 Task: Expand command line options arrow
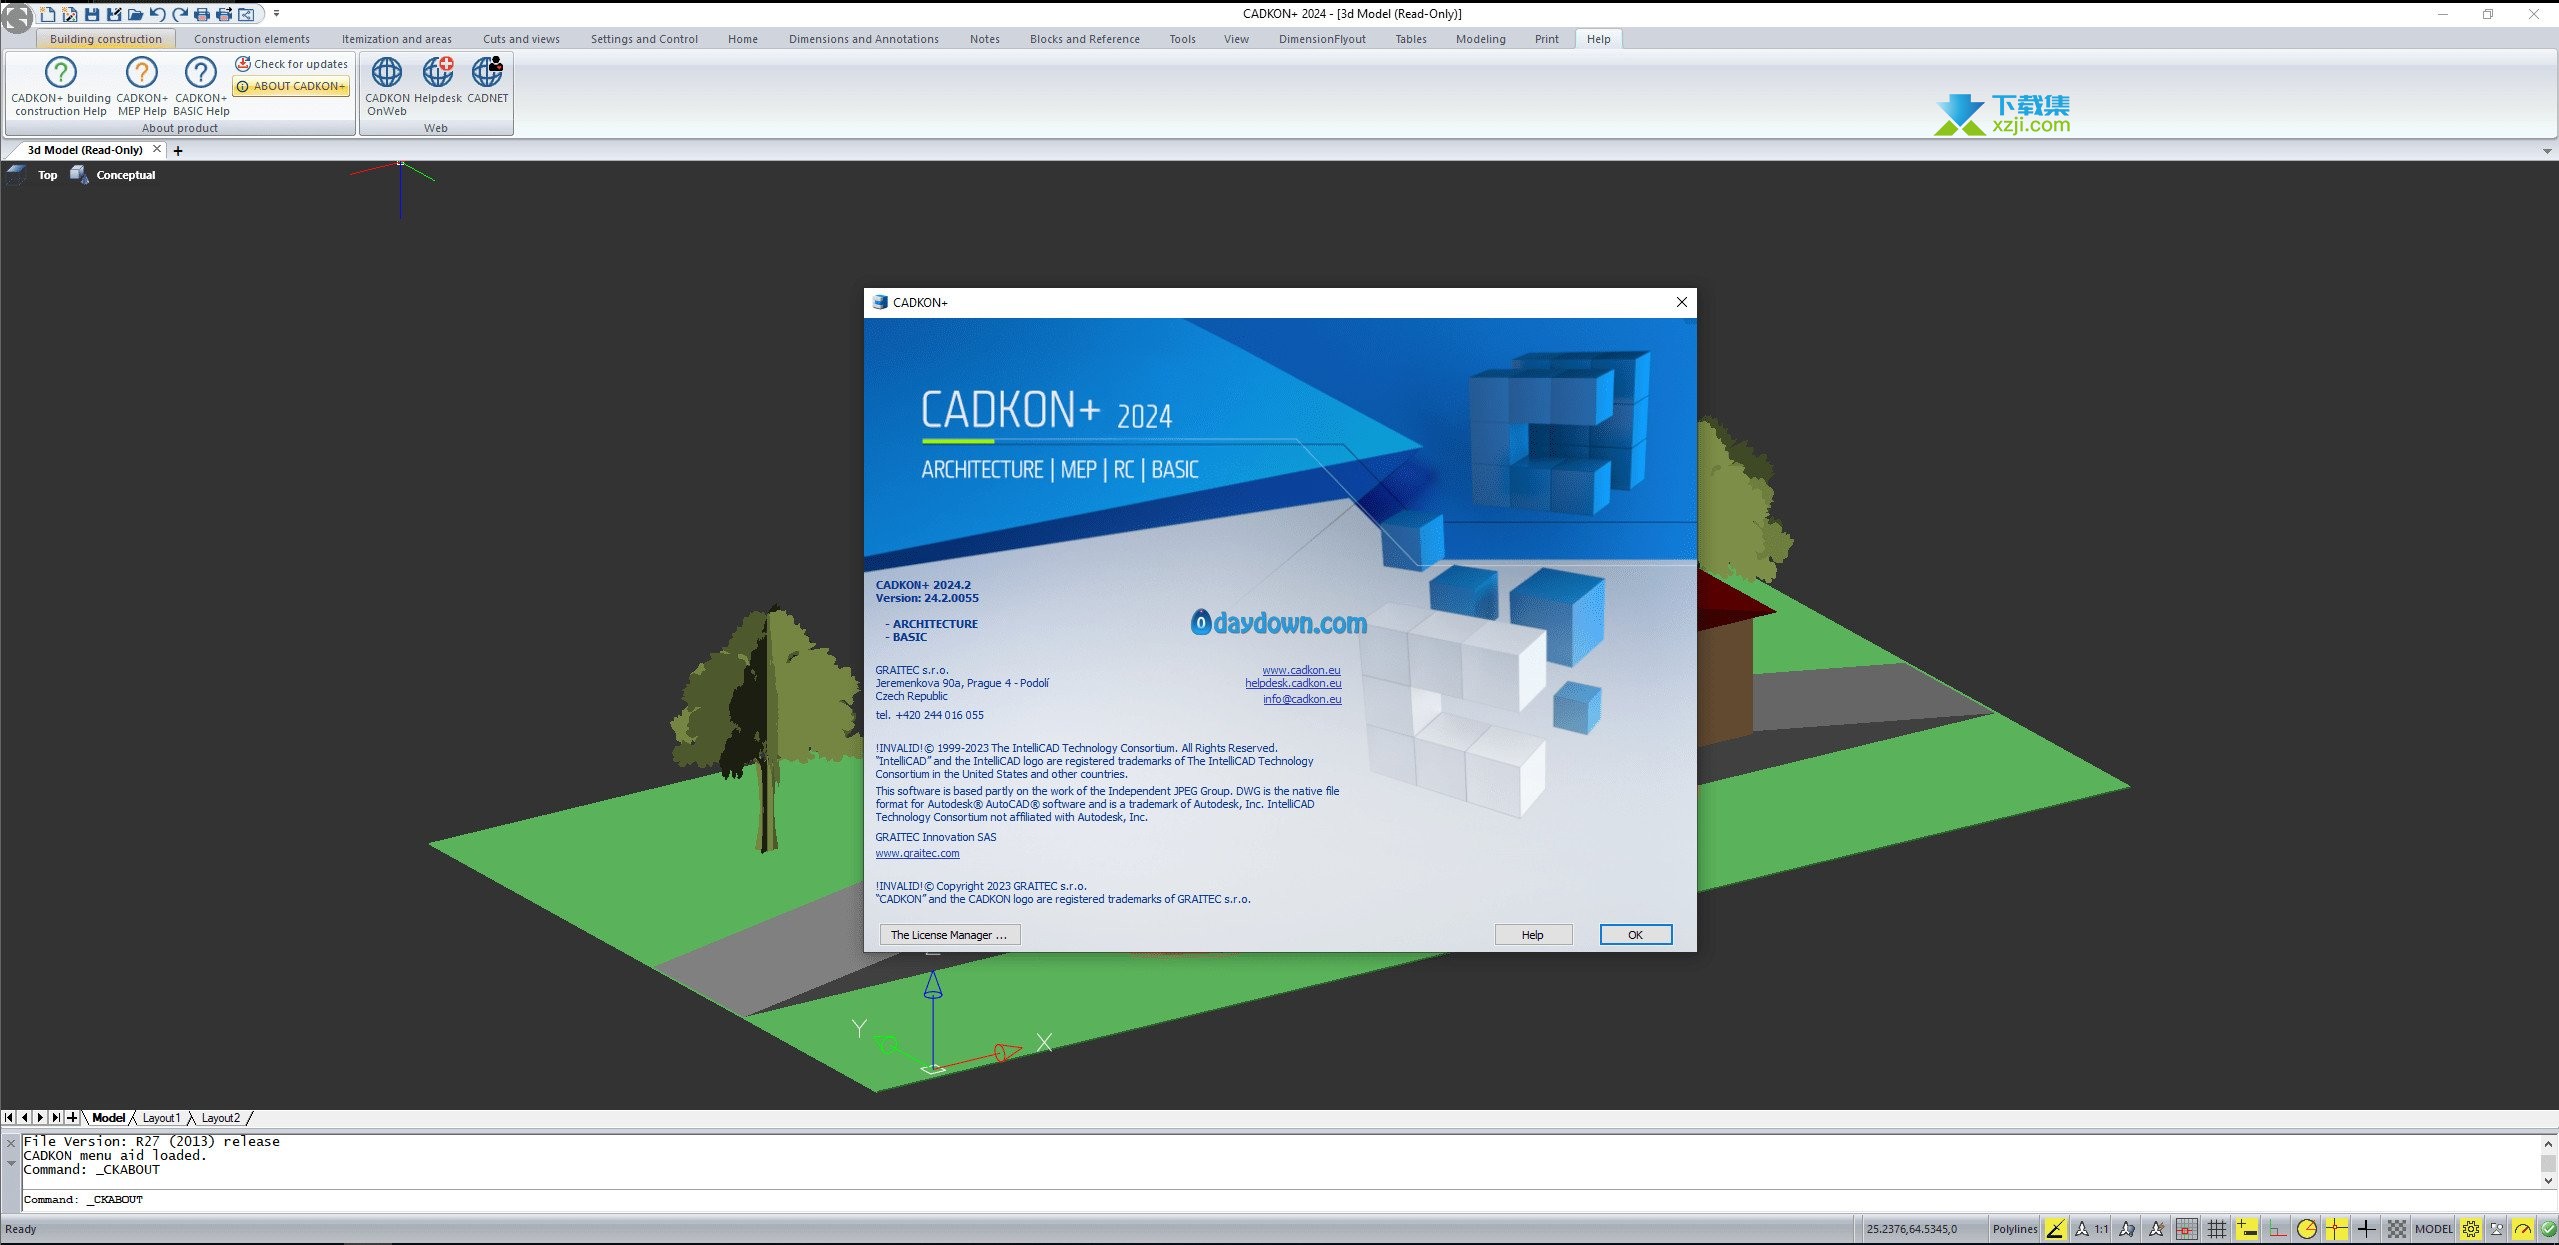tap(11, 1163)
